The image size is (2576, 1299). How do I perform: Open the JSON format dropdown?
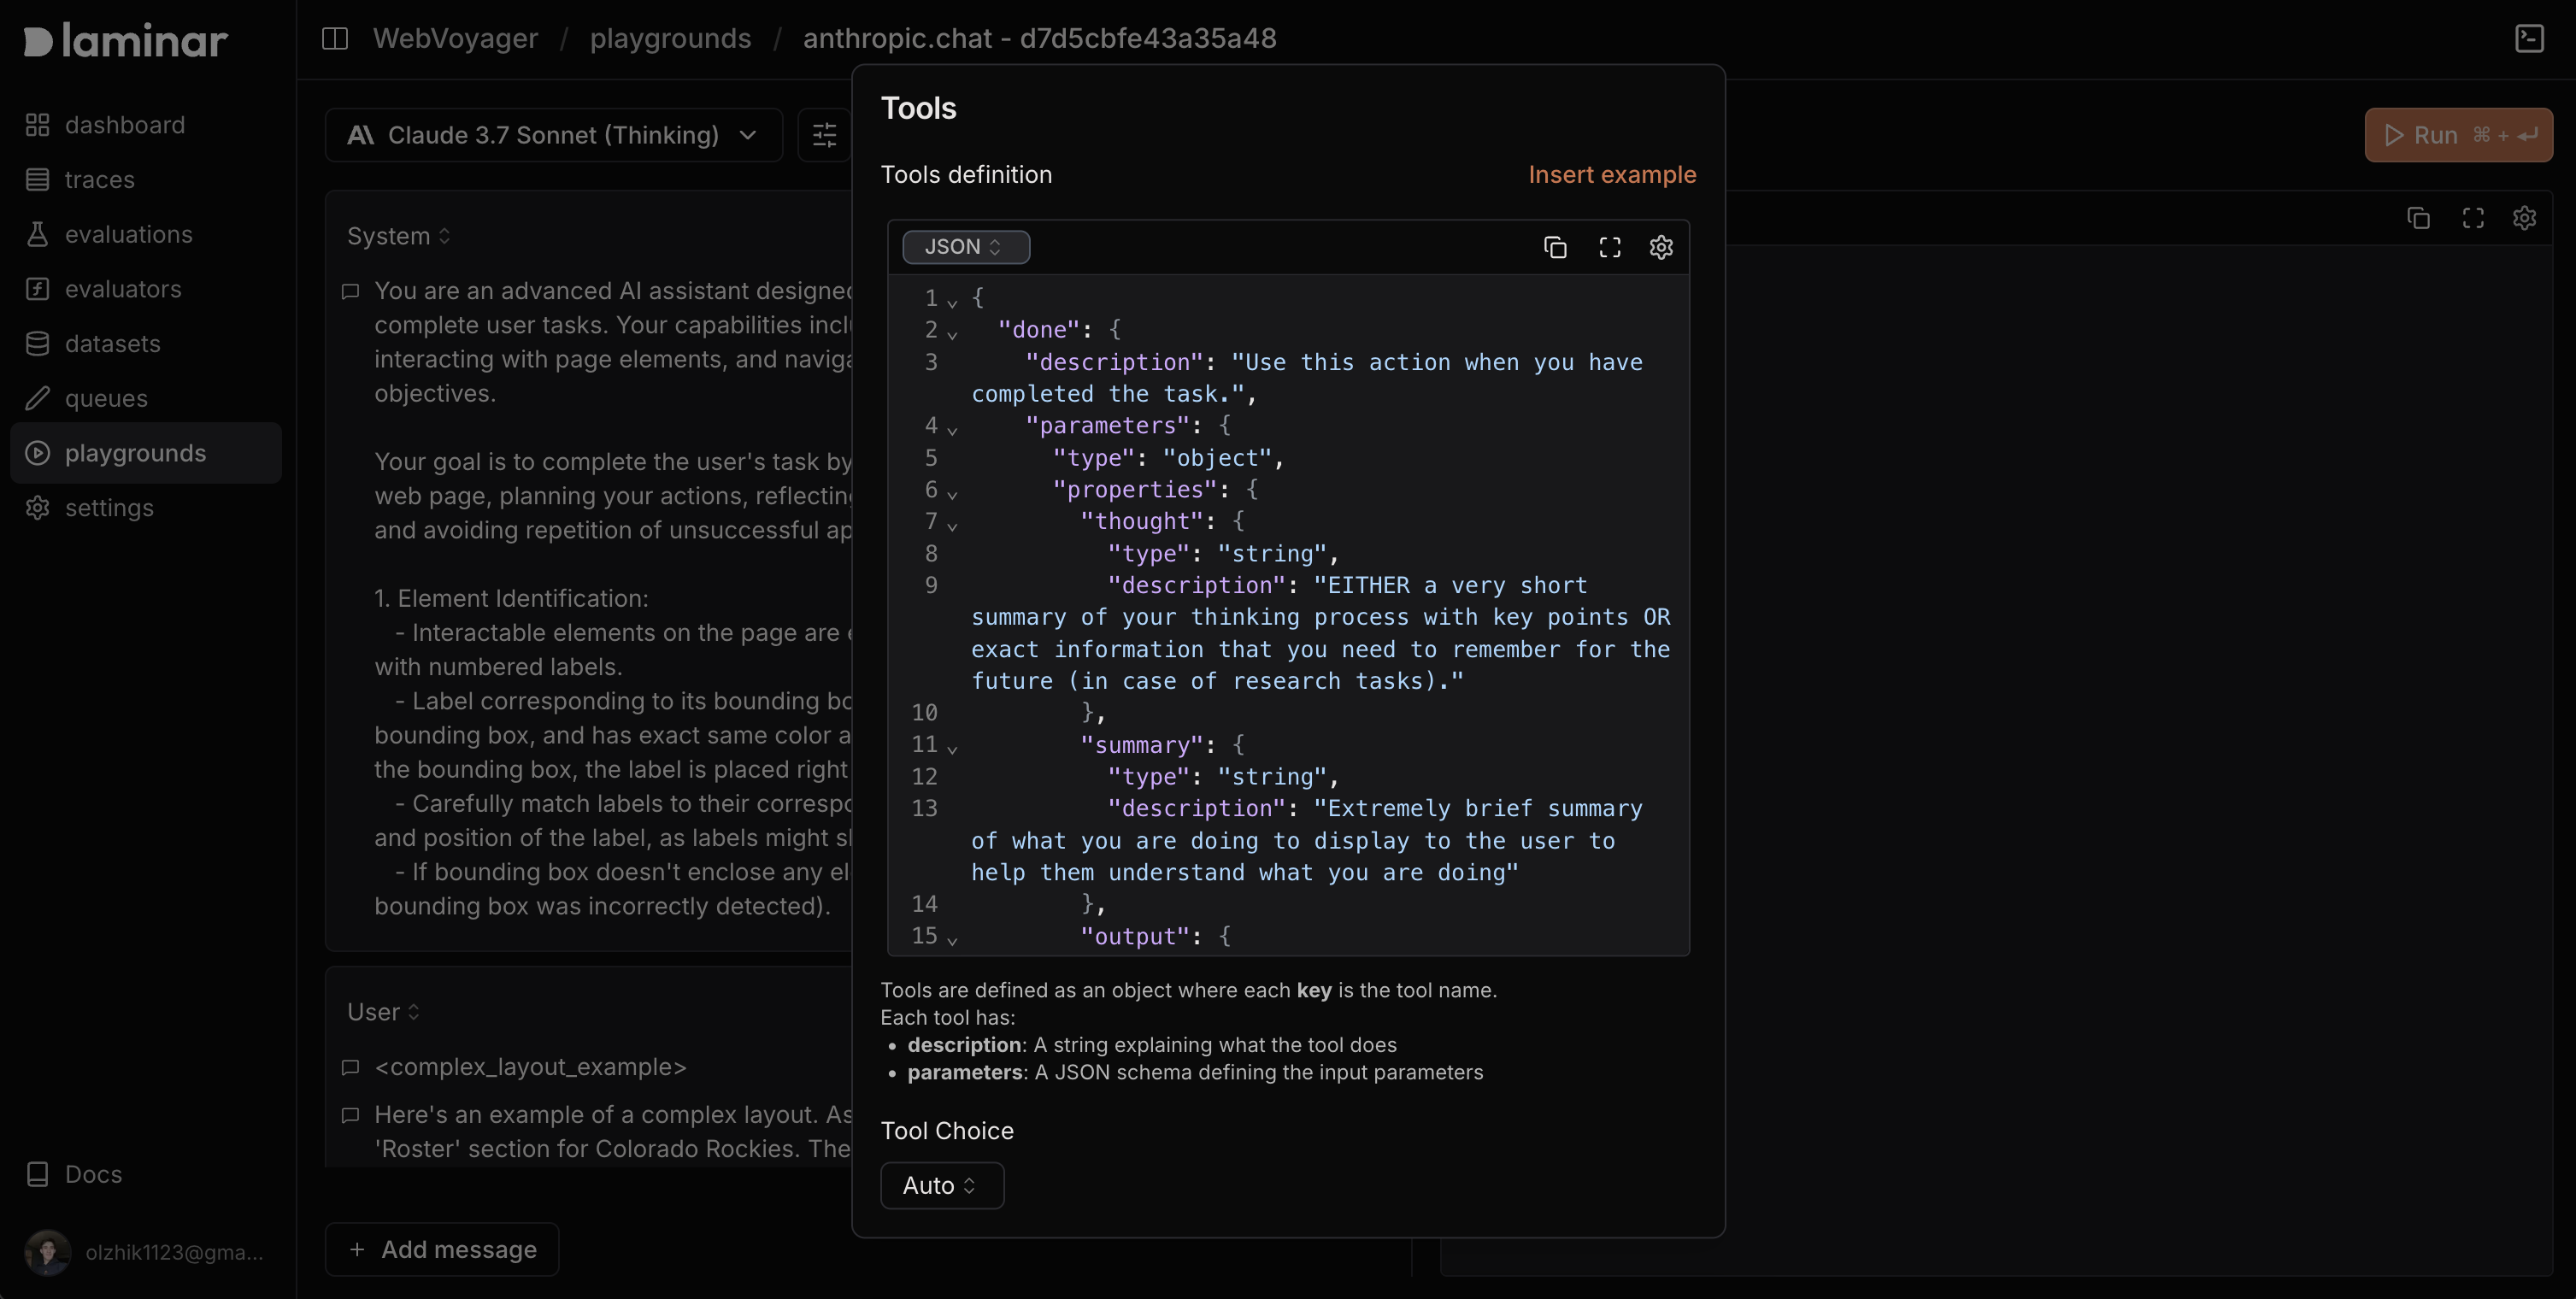tap(965, 247)
